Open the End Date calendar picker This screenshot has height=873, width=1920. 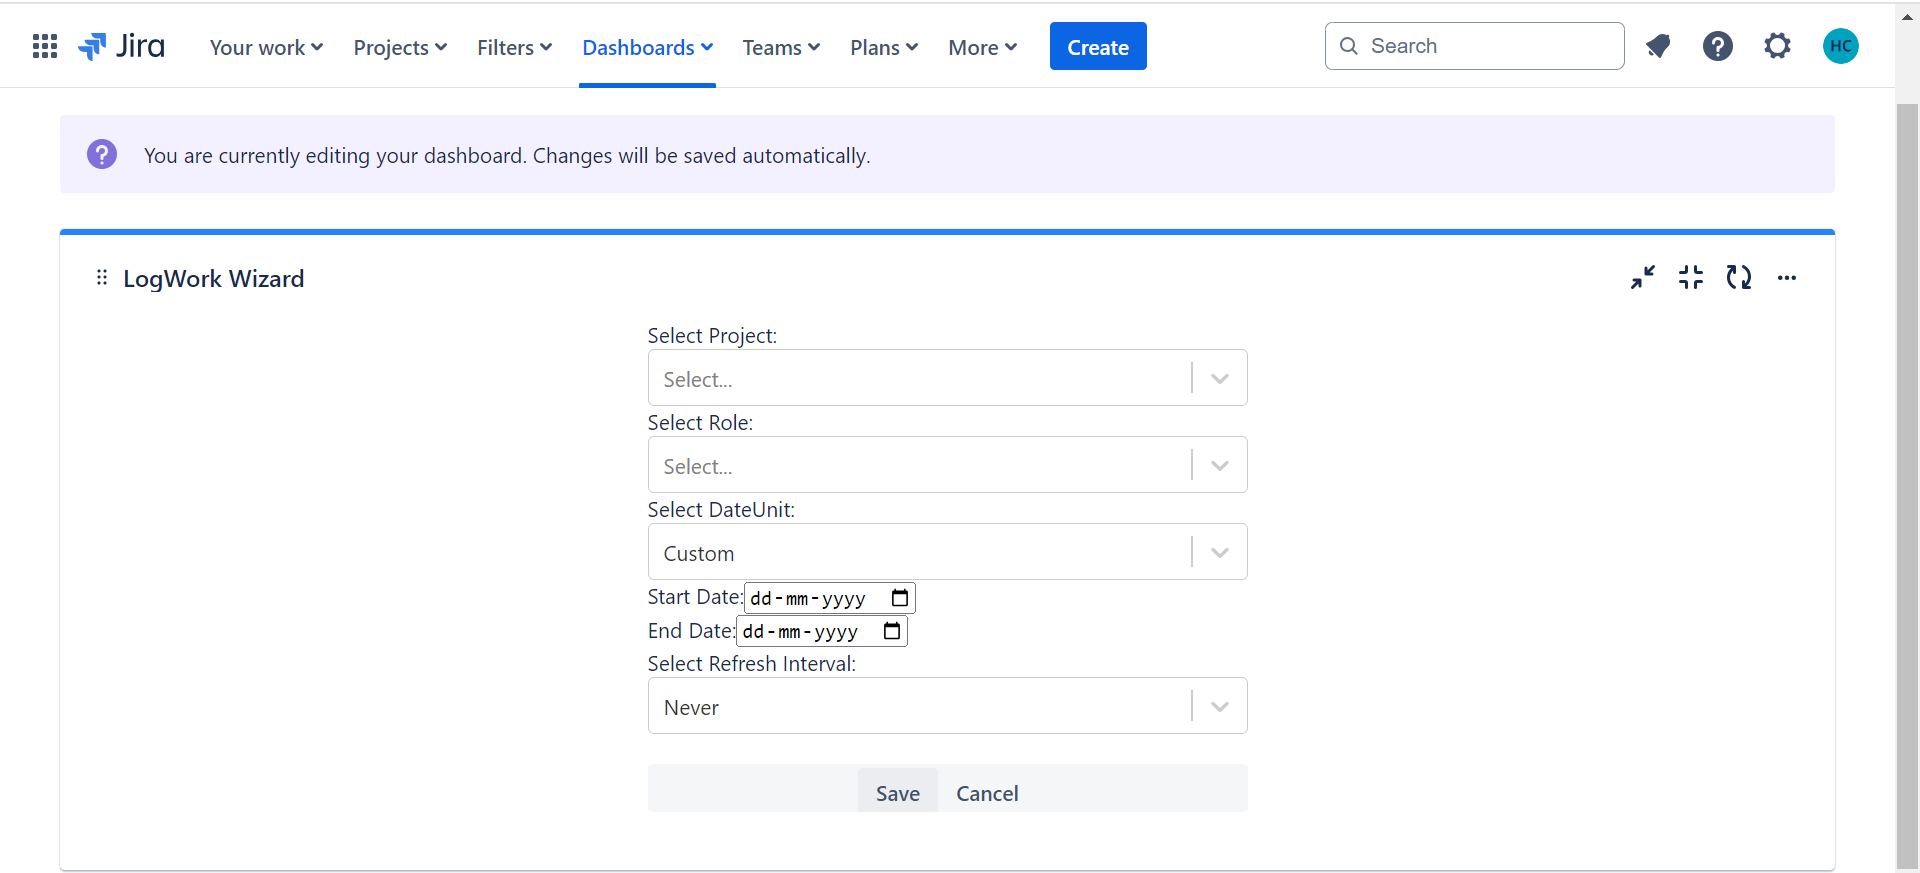click(892, 631)
